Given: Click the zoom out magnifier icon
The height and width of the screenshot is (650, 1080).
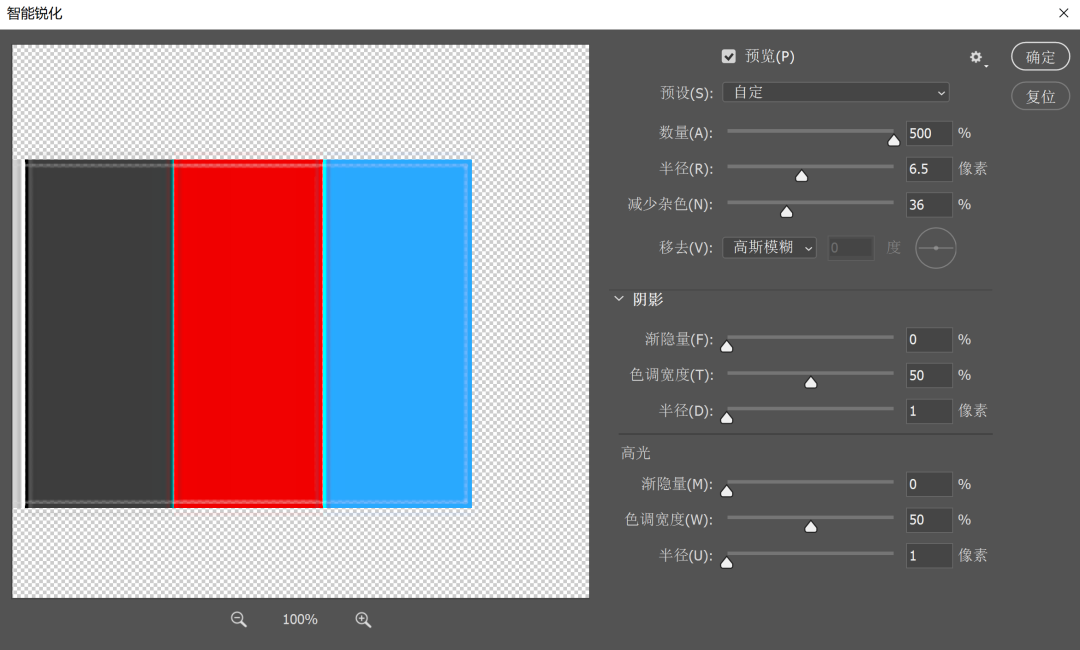Looking at the screenshot, I should coord(238,620).
